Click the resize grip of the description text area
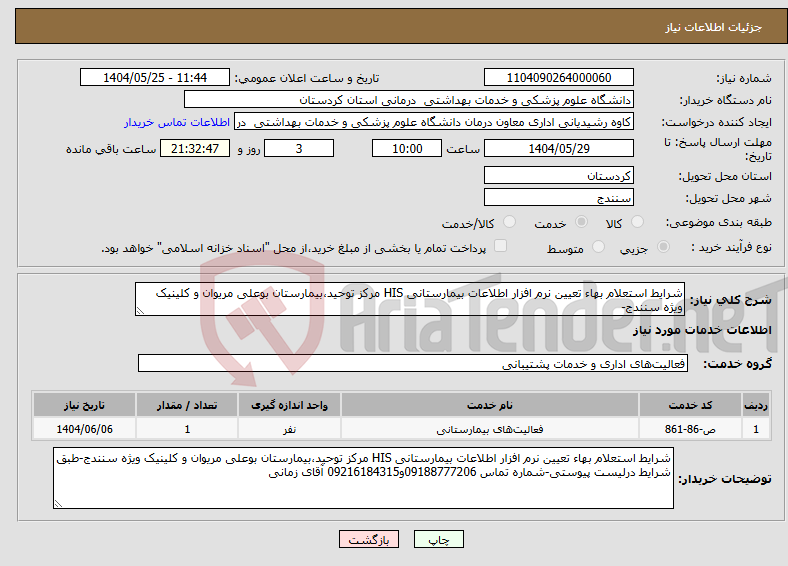The width and height of the screenshot is (788, 566). [x=140, y=311]
